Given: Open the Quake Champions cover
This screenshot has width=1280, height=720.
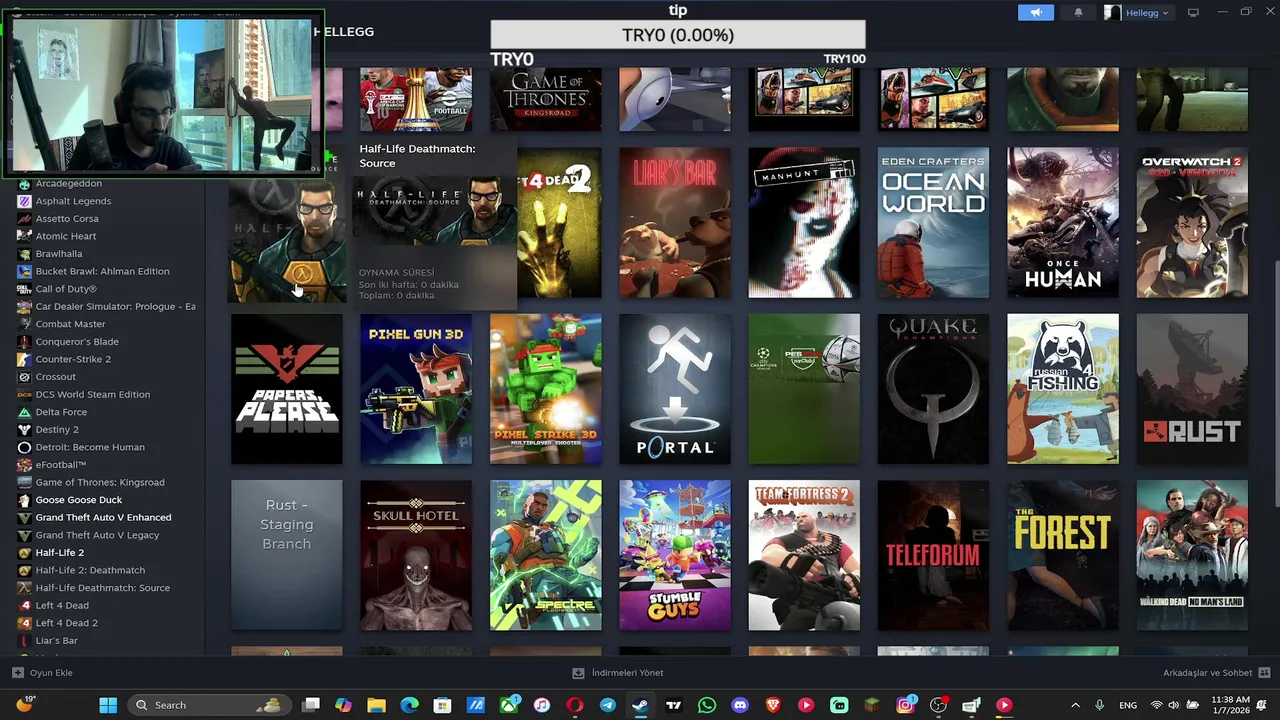Looking at the screenshot, I should point(933,389).
